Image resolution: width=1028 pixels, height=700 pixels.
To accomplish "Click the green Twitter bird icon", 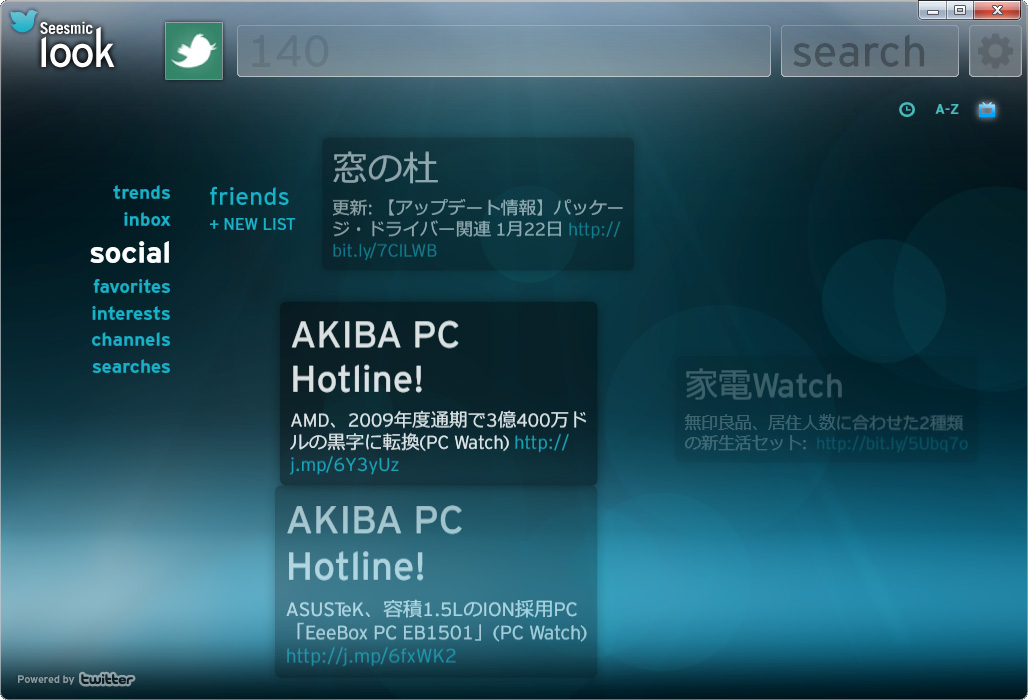I will tap(193, 50).
